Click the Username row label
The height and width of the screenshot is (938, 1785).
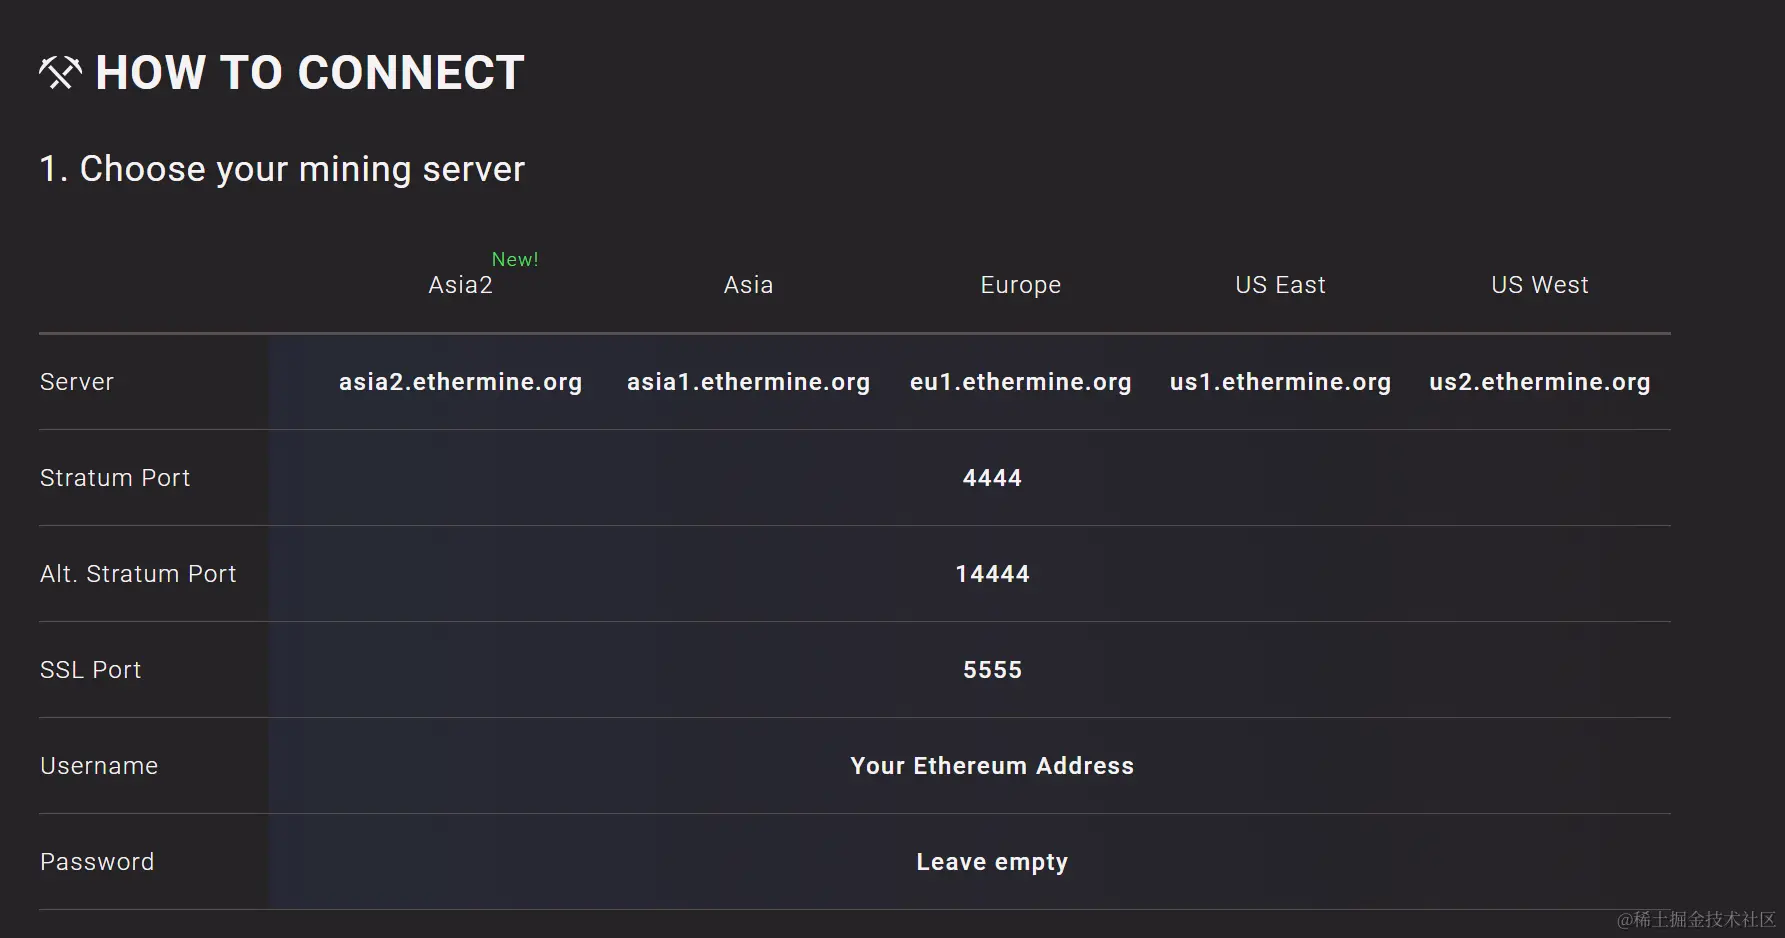click(99, 766)
